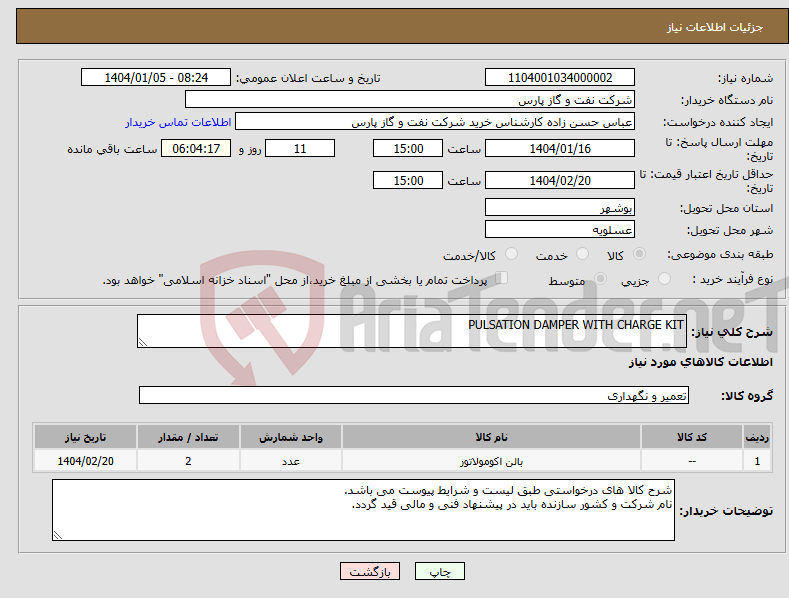Click the response deadline time field beside 1404/01/16

click(x=408, y=148)
